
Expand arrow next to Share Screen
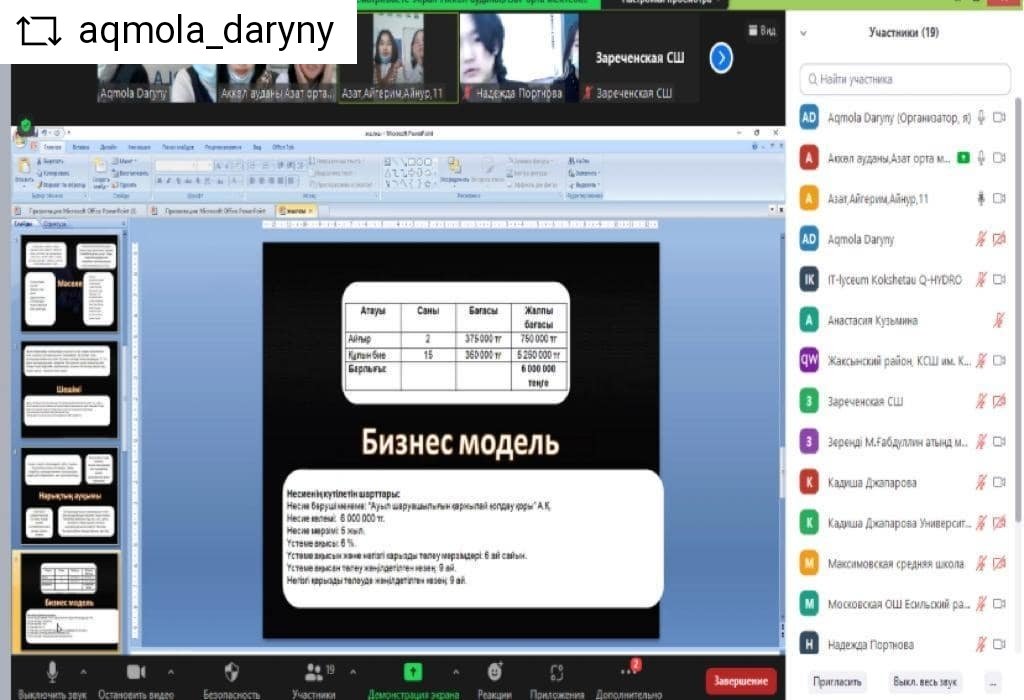click(456, 671)
